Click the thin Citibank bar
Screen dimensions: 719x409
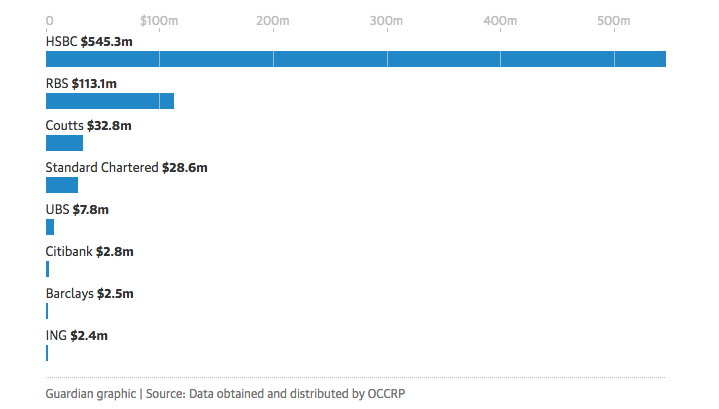(47, 269)
